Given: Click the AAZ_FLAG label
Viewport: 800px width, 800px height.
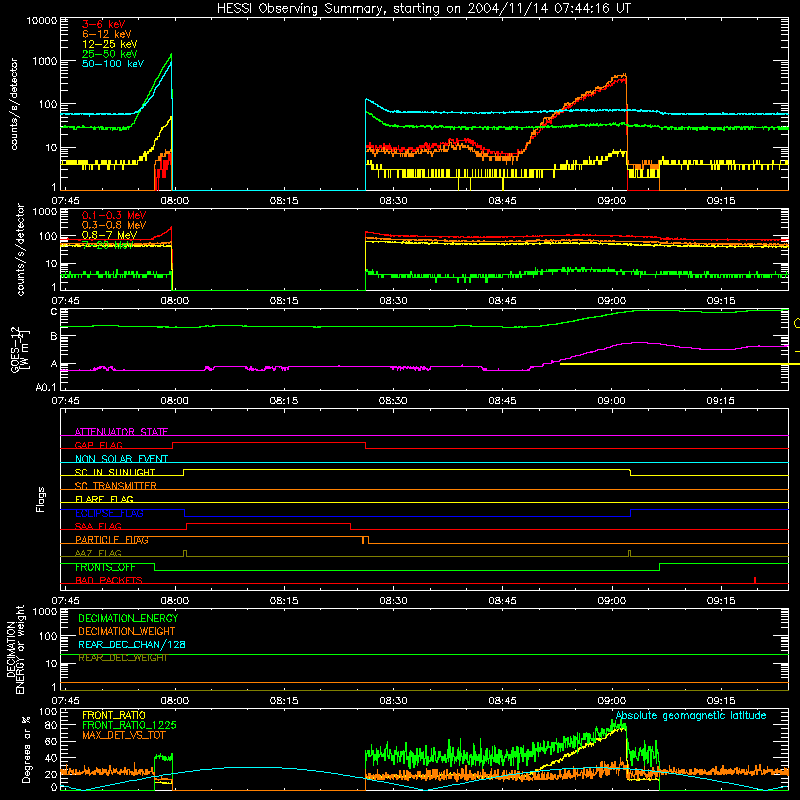Looking at the screenshot, I should click(x=98, y=553).
